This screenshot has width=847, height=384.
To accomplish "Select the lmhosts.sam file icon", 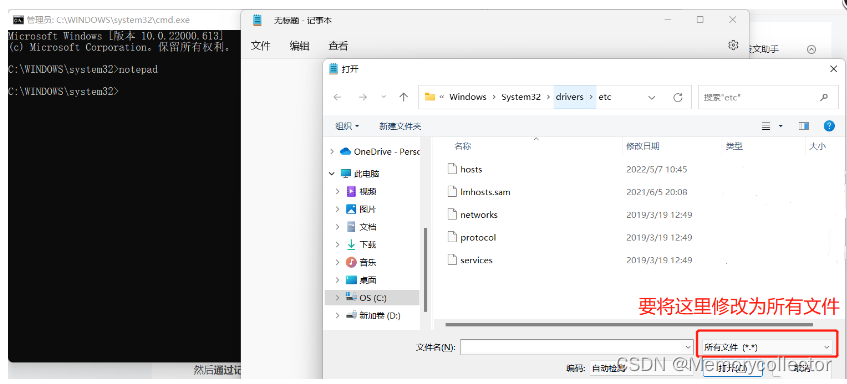I will tap(452, 192).
